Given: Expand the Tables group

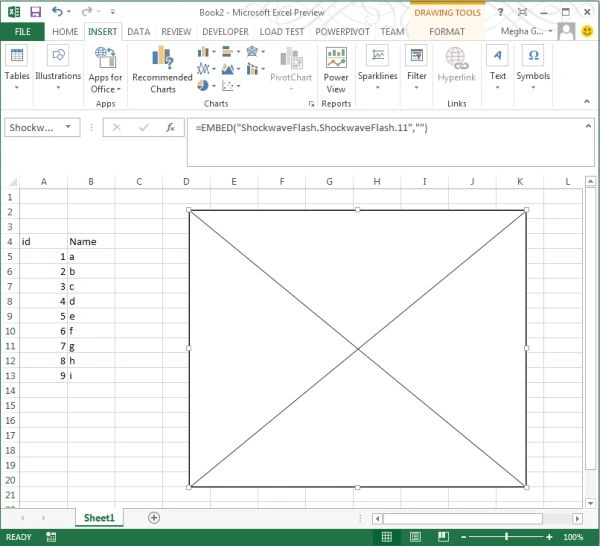Looking at the screenshot, I should [x=17, y=67].
